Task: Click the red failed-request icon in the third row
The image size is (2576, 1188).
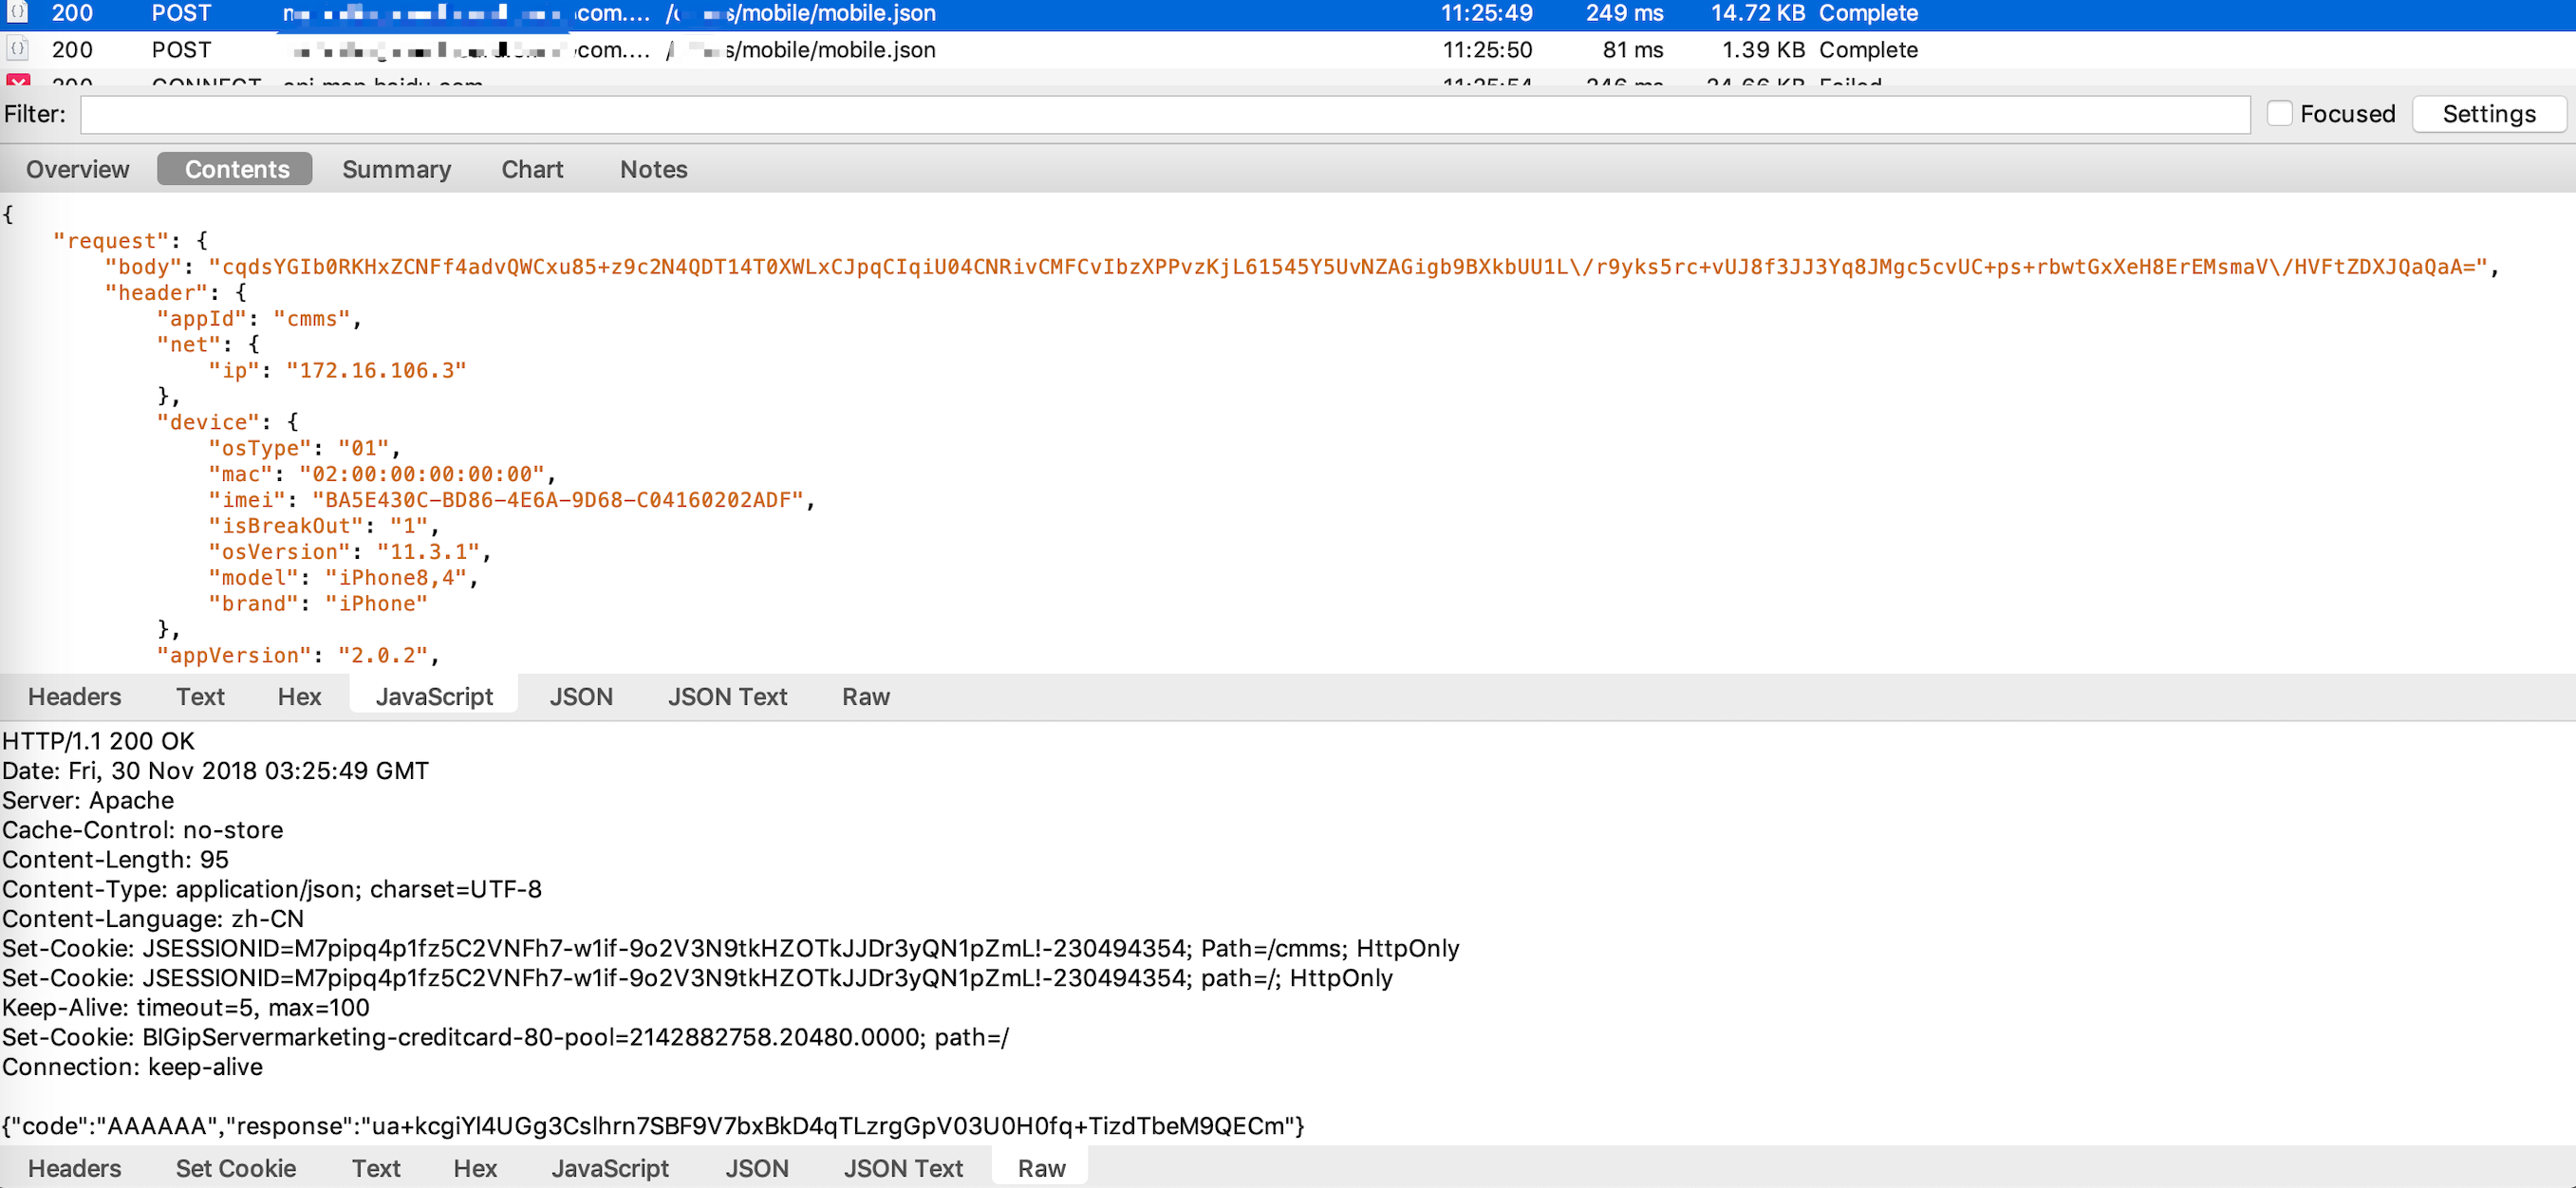Action: pos(17,80)
